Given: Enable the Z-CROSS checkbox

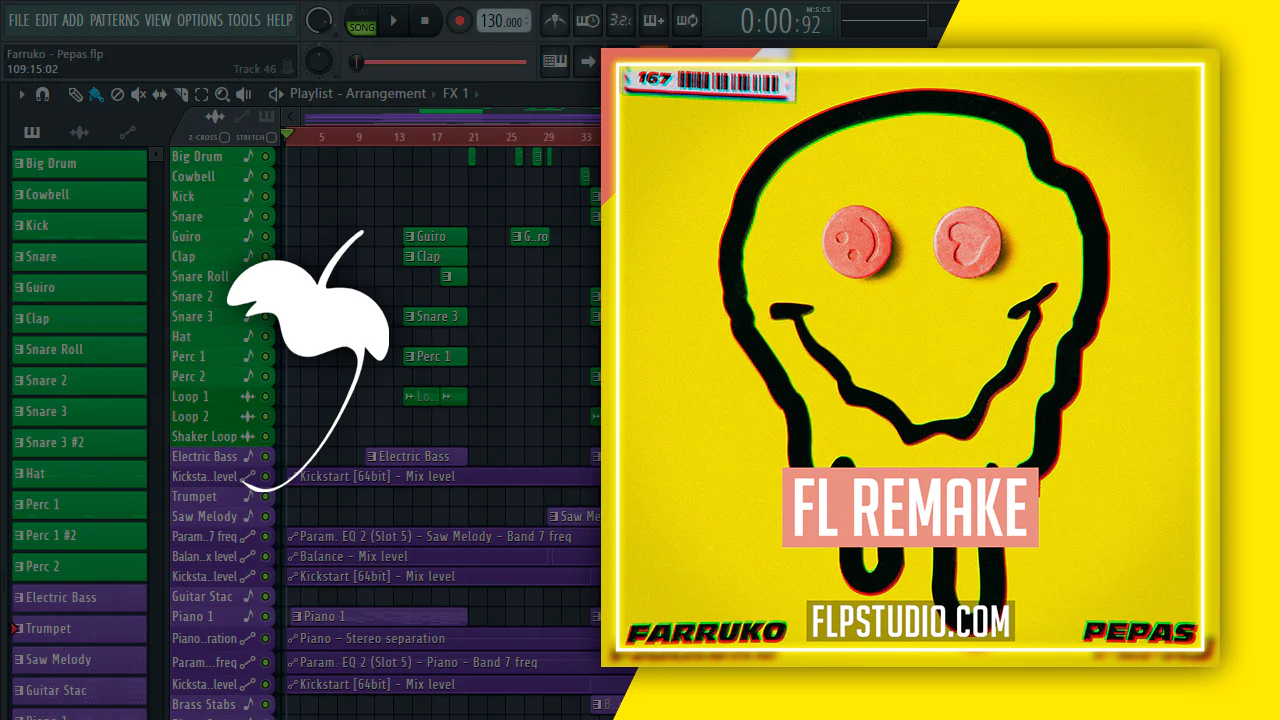Looking at the screenshot, I should (x=224, y=137).
